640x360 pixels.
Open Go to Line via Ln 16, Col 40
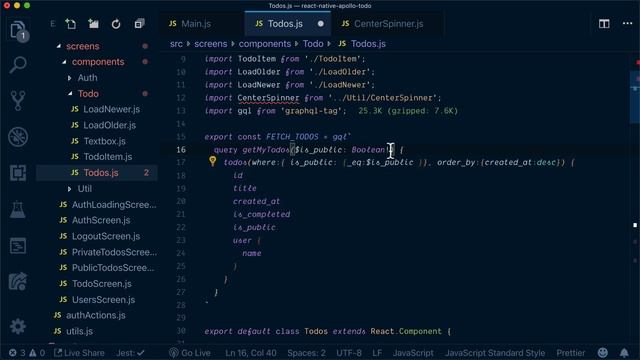coord(251,353)
